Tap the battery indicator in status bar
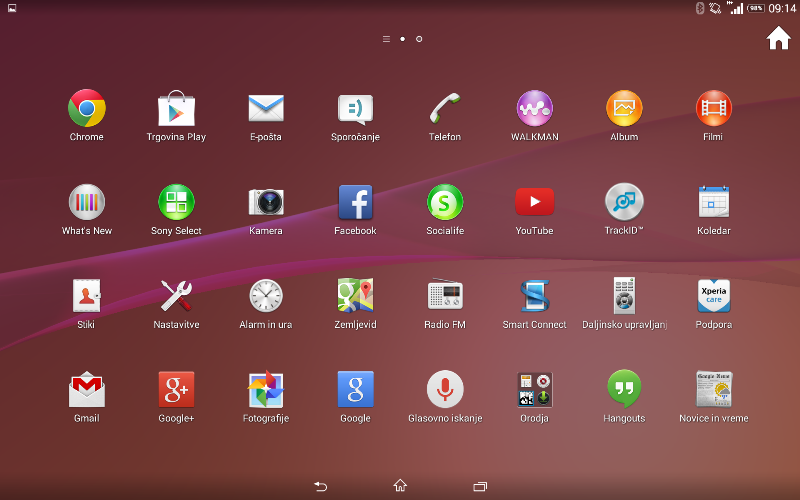 (756, 8)
